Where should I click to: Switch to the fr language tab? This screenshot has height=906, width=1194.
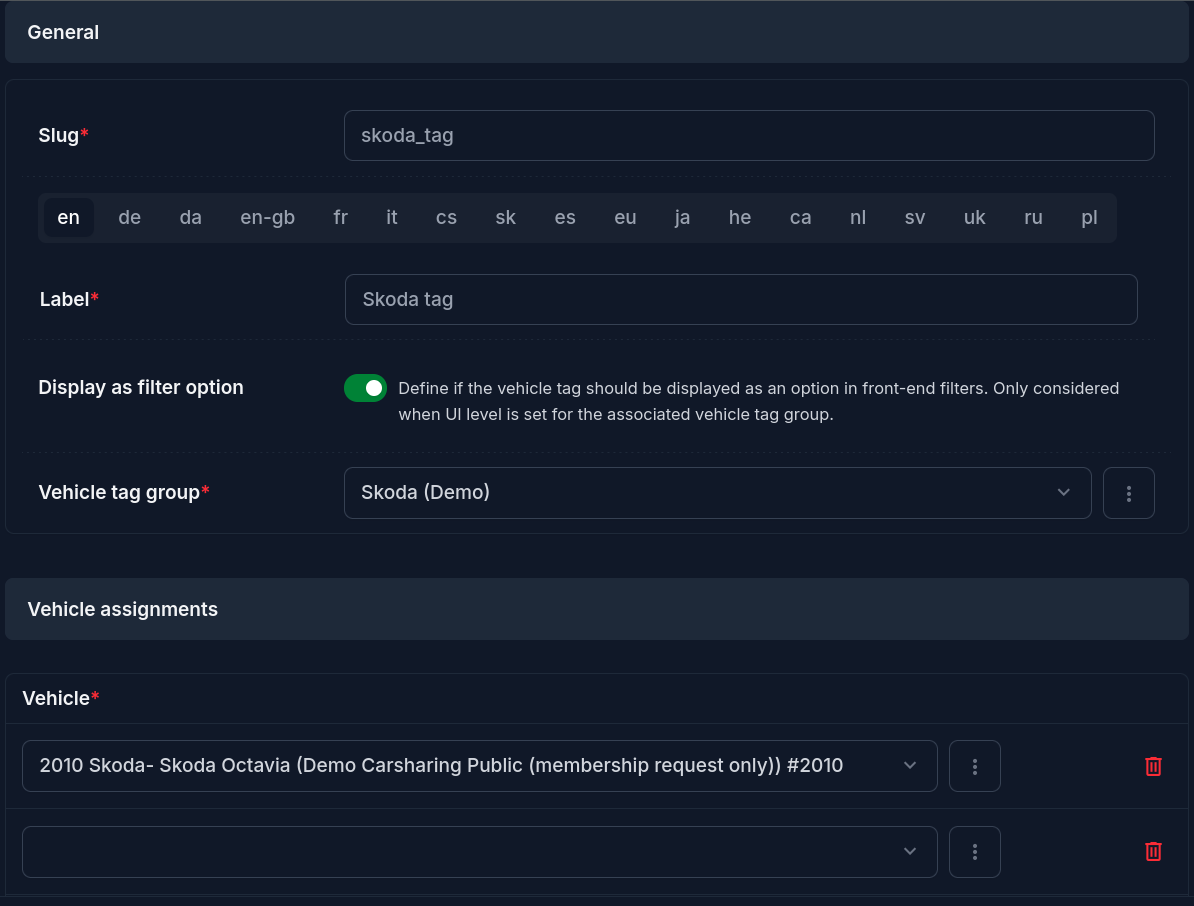tap(340, 218)
